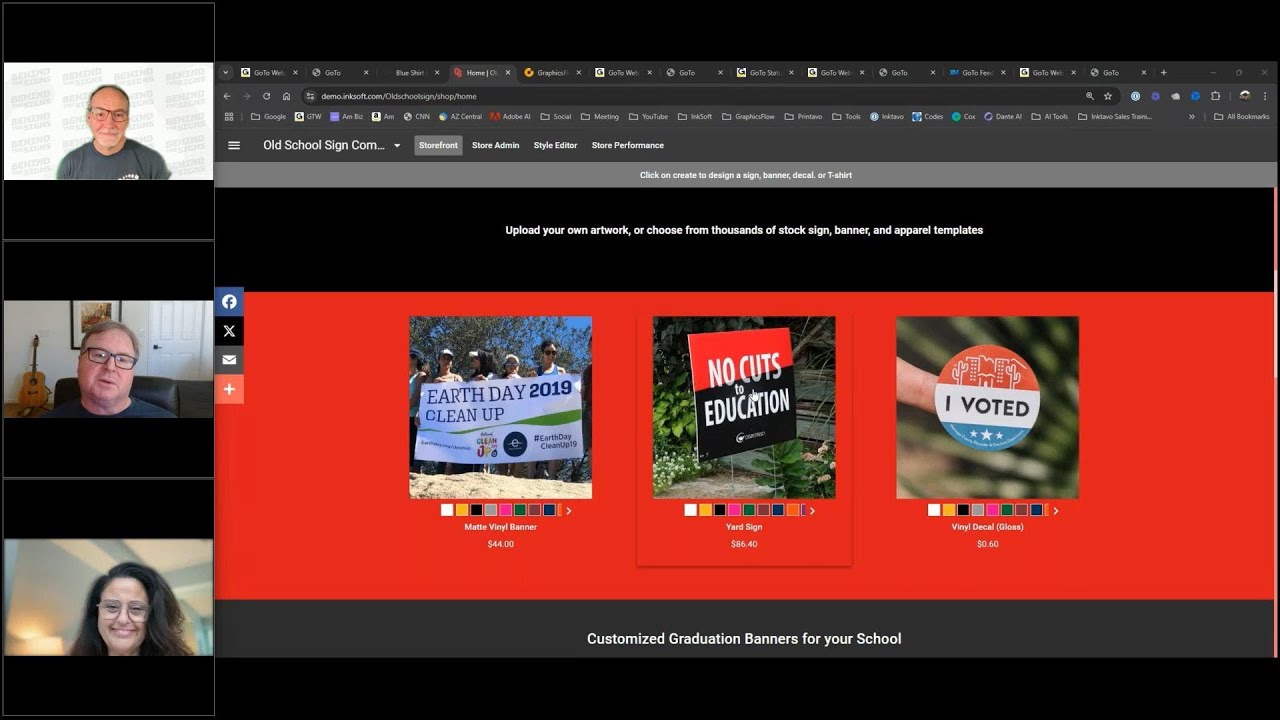Go back in browser history

[x=227, y=96]
